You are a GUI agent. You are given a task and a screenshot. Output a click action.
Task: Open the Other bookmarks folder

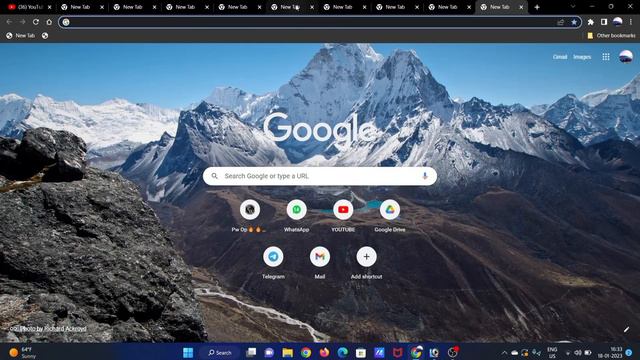coord(611,36)
